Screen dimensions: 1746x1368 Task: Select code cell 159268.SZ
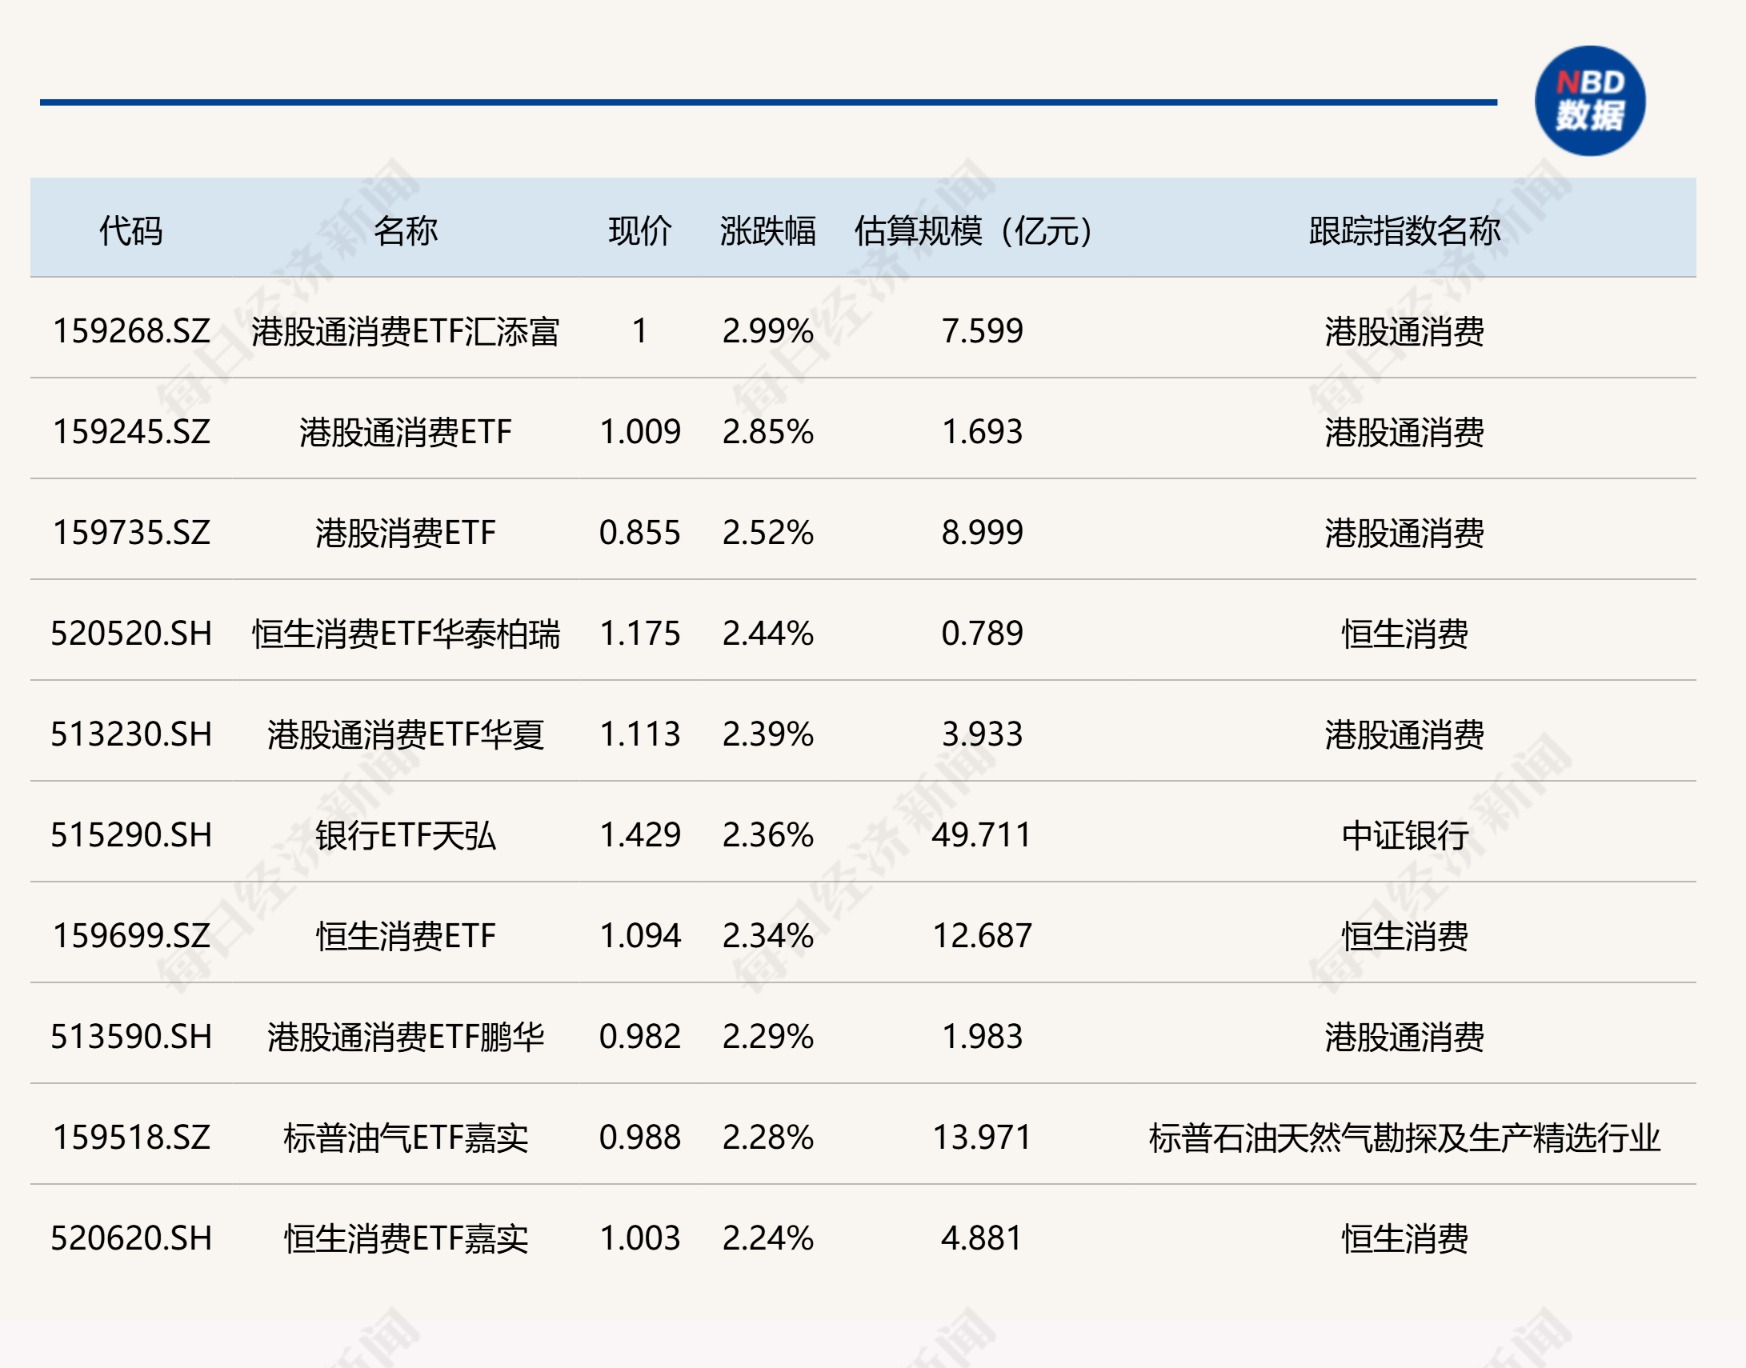pyautogui.click(x=131, y=331)
